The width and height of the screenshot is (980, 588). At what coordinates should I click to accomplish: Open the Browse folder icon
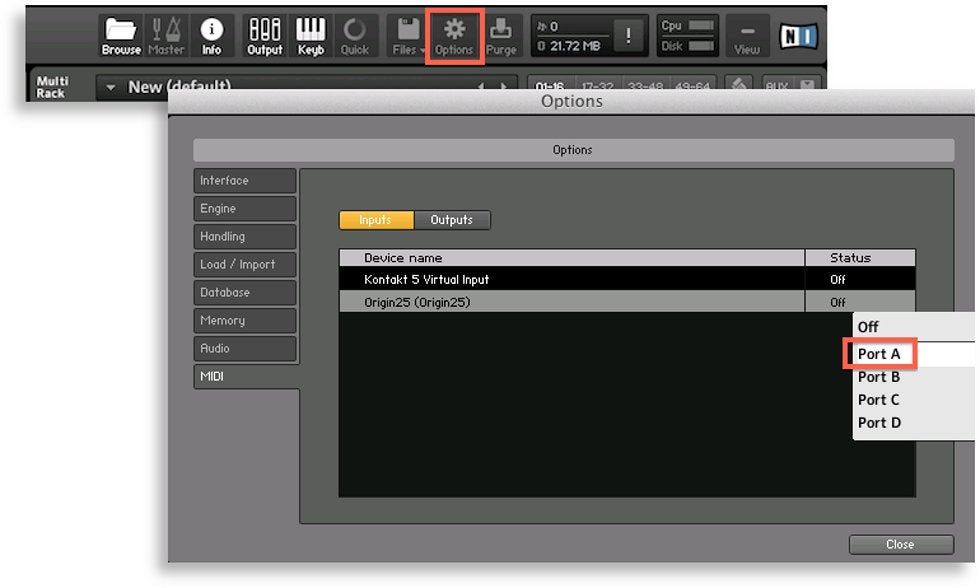[x=121, y=35]
